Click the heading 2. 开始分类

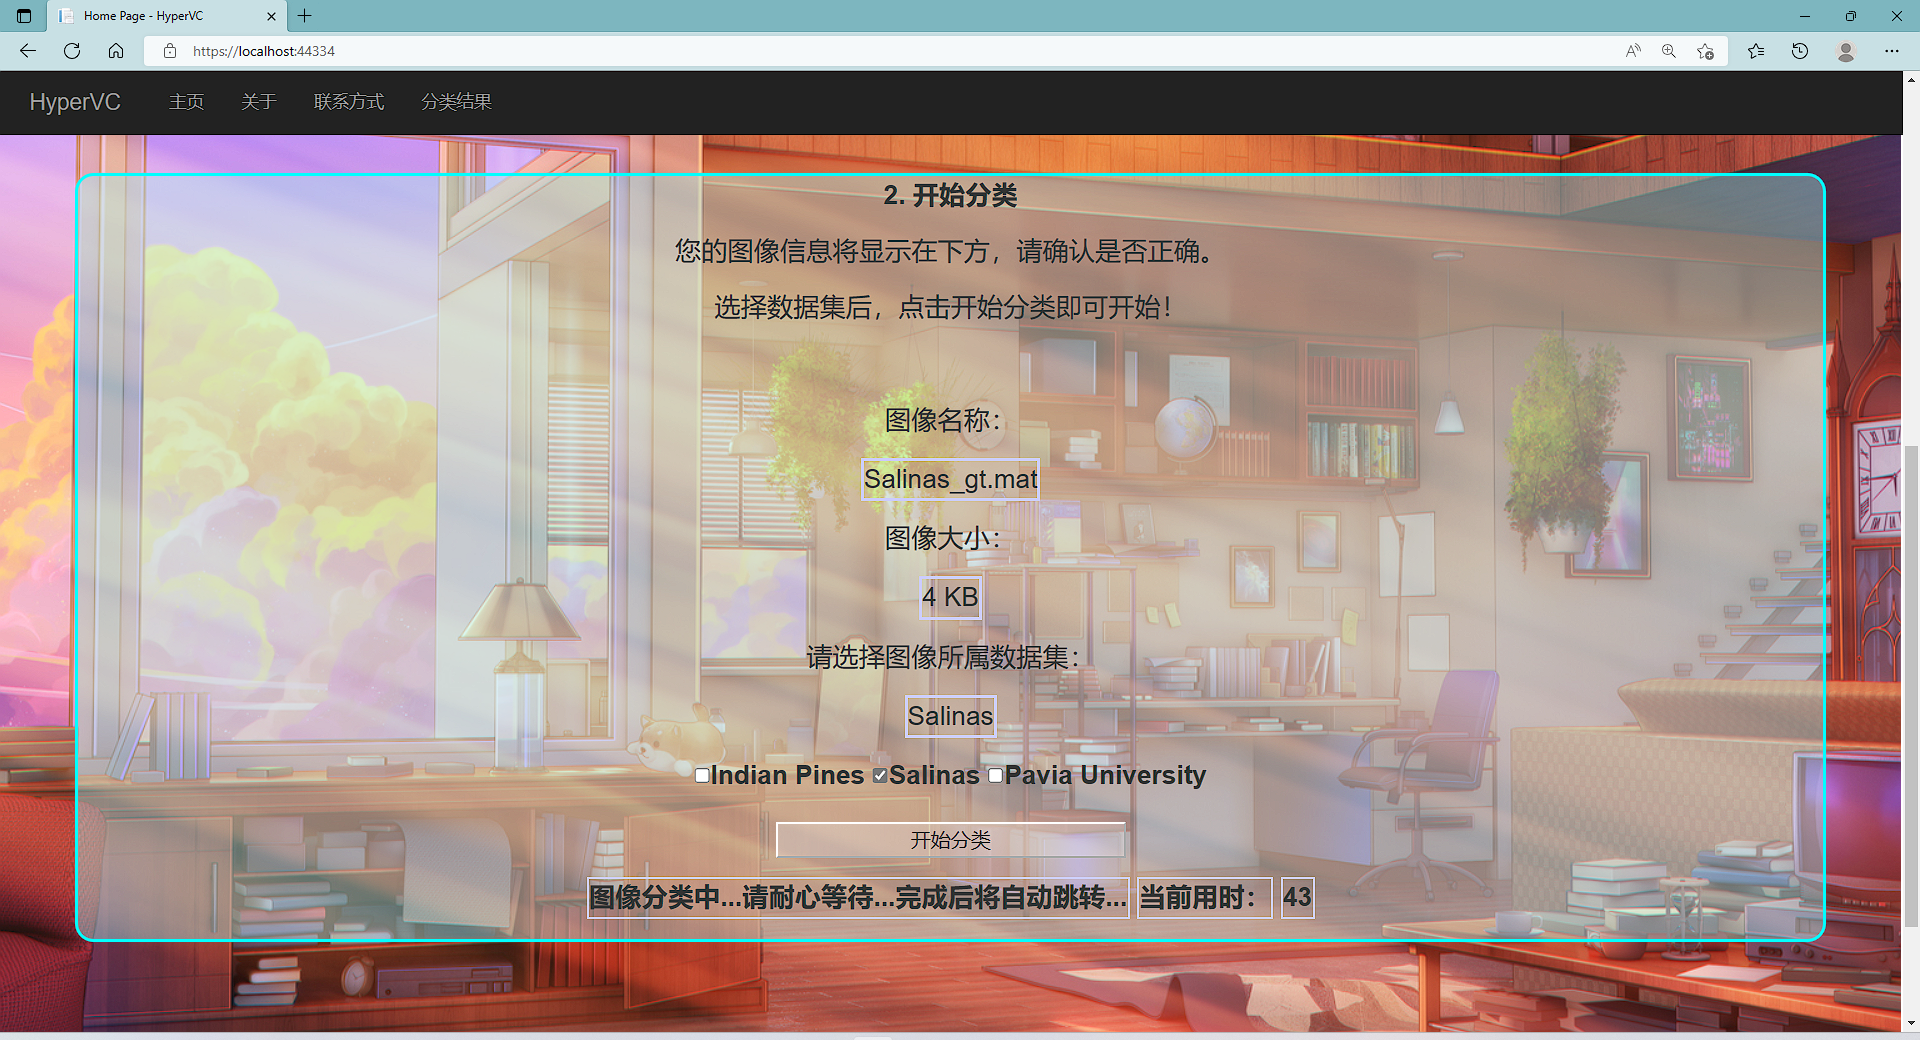950,195
